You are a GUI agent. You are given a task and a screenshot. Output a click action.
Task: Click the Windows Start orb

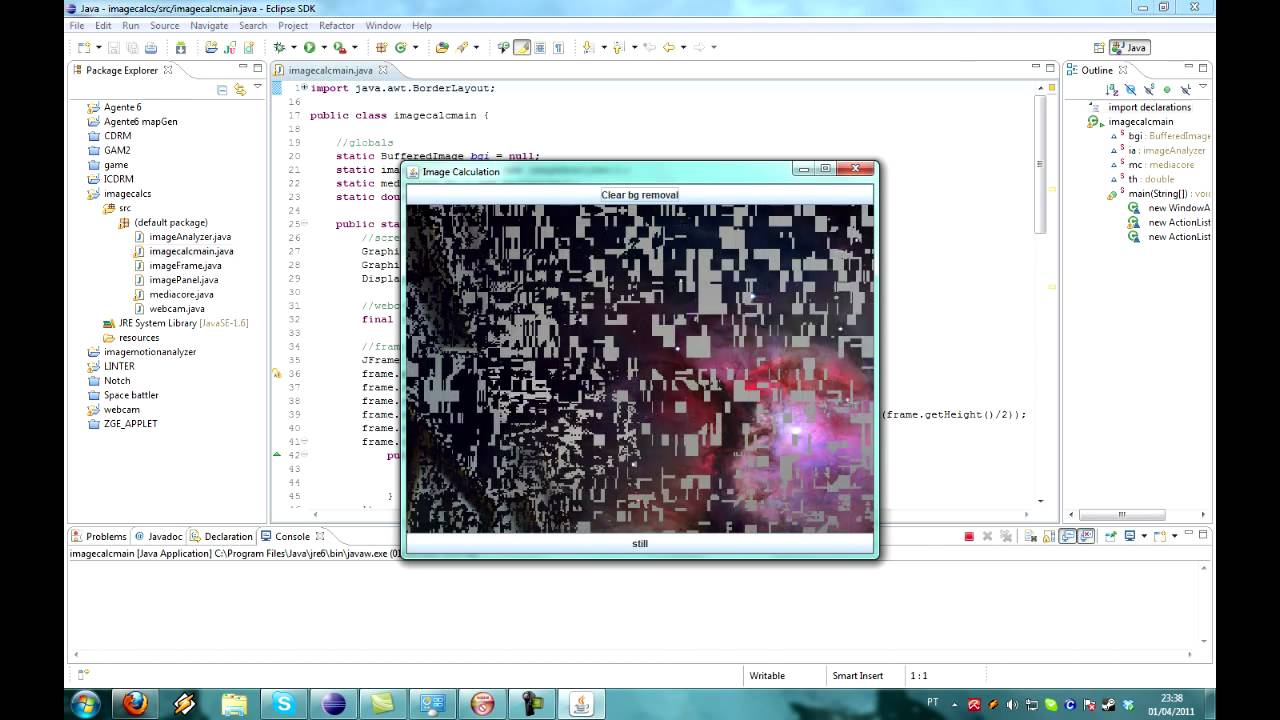coord(86,704)
